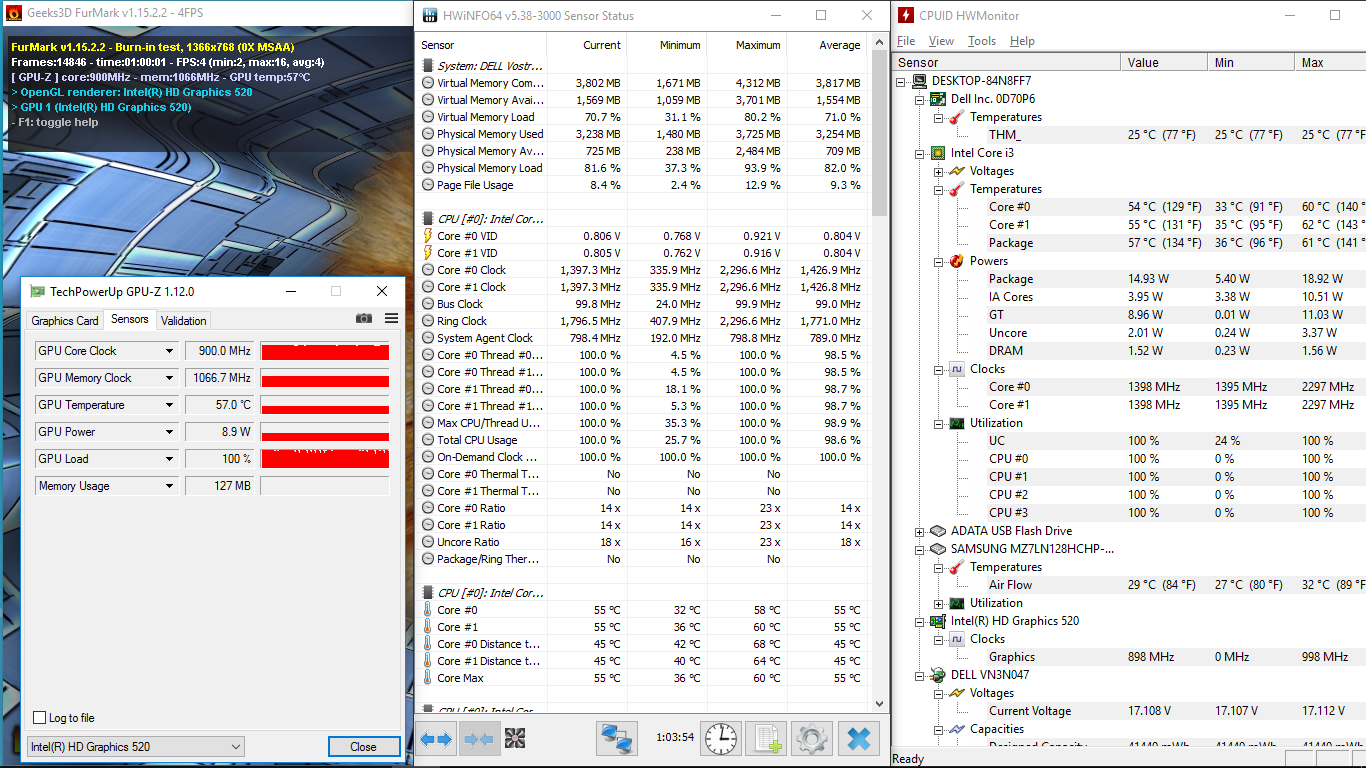Open HWMonitor Help menu

point(1022,41)
